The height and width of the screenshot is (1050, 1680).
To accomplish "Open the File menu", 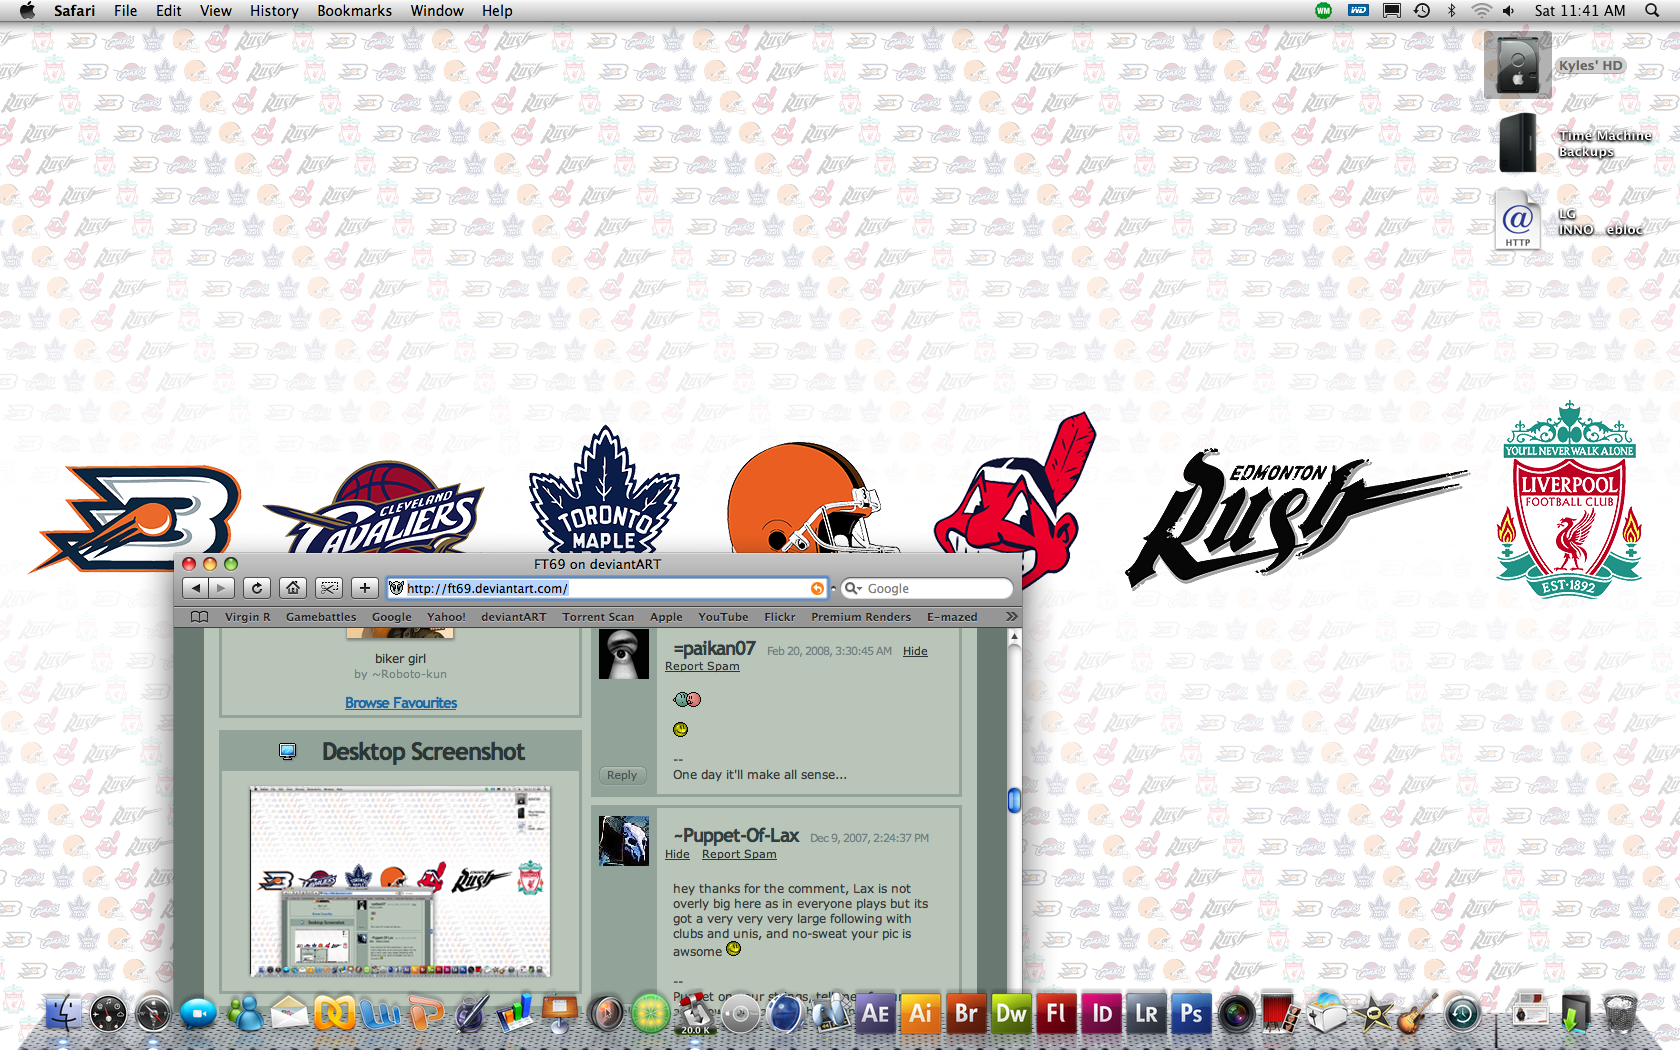I will (x=125, y=11).
